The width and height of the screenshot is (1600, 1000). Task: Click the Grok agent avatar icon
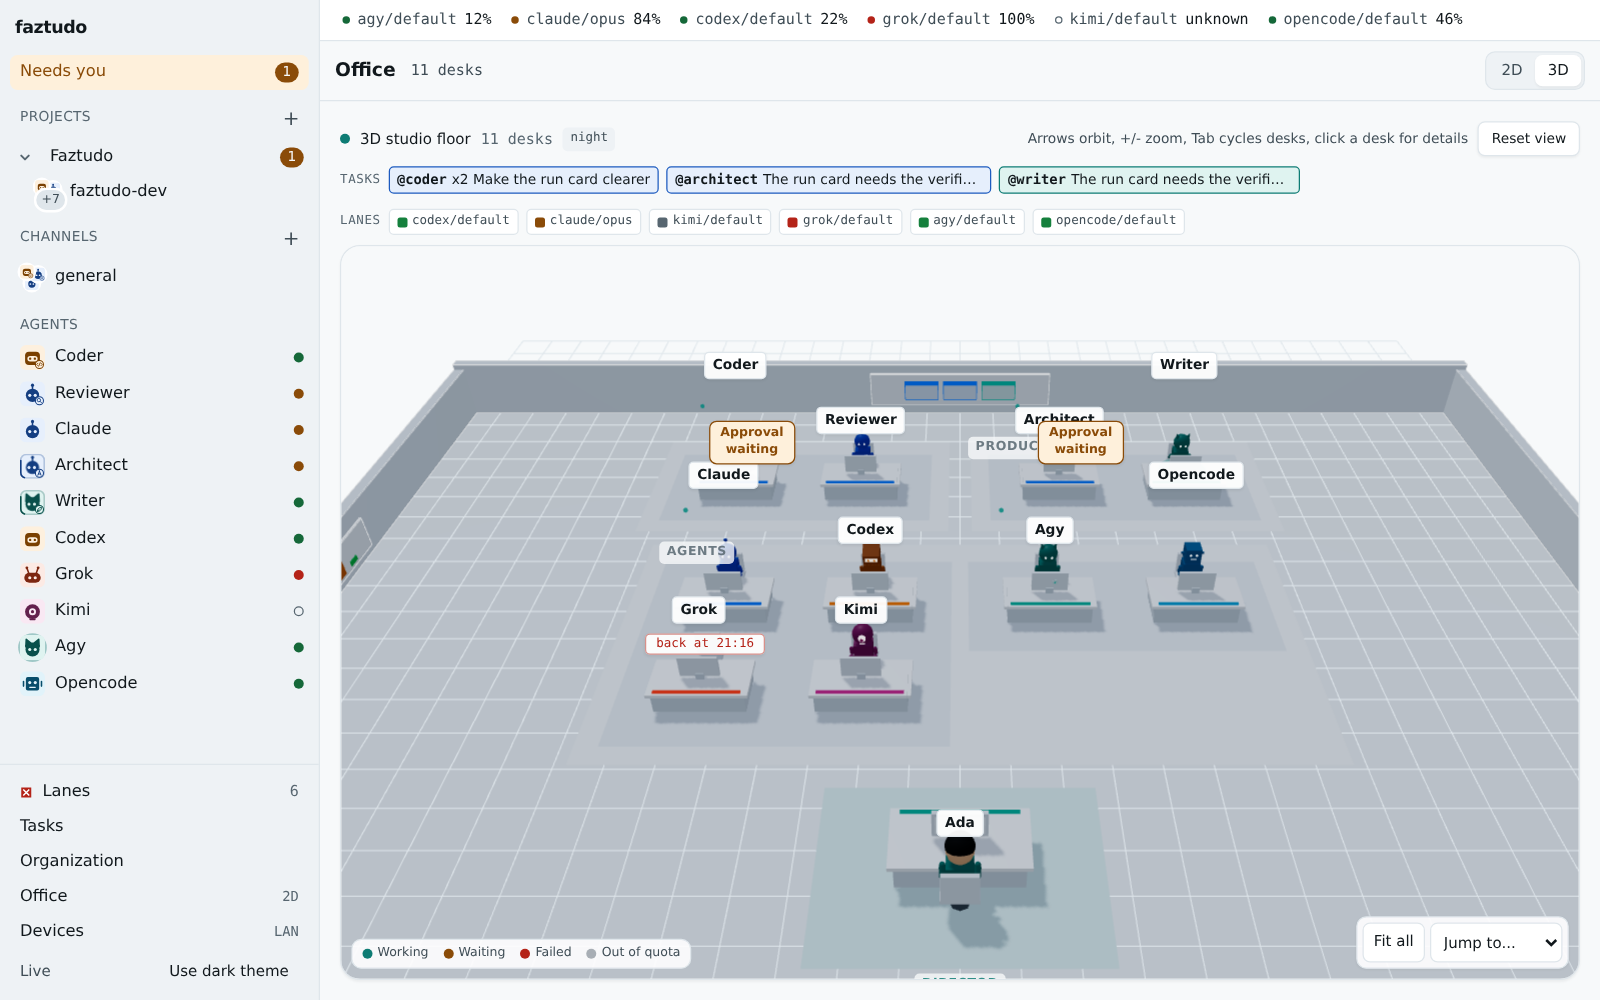pyautogui.click(x=33, y=575)
